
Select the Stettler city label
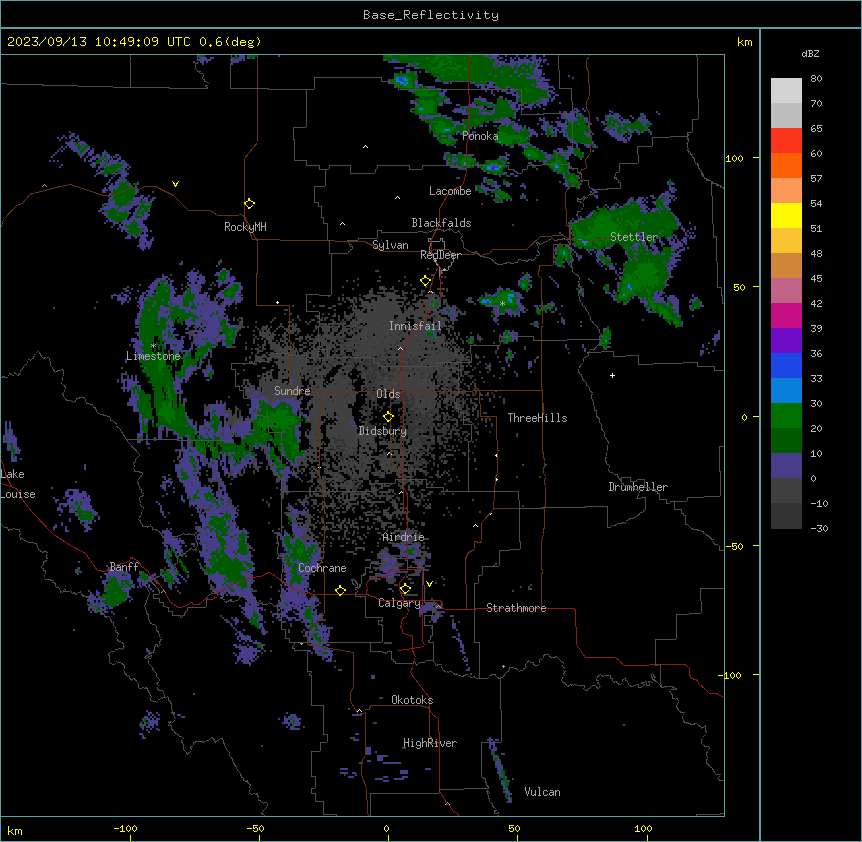click(634, 237)
